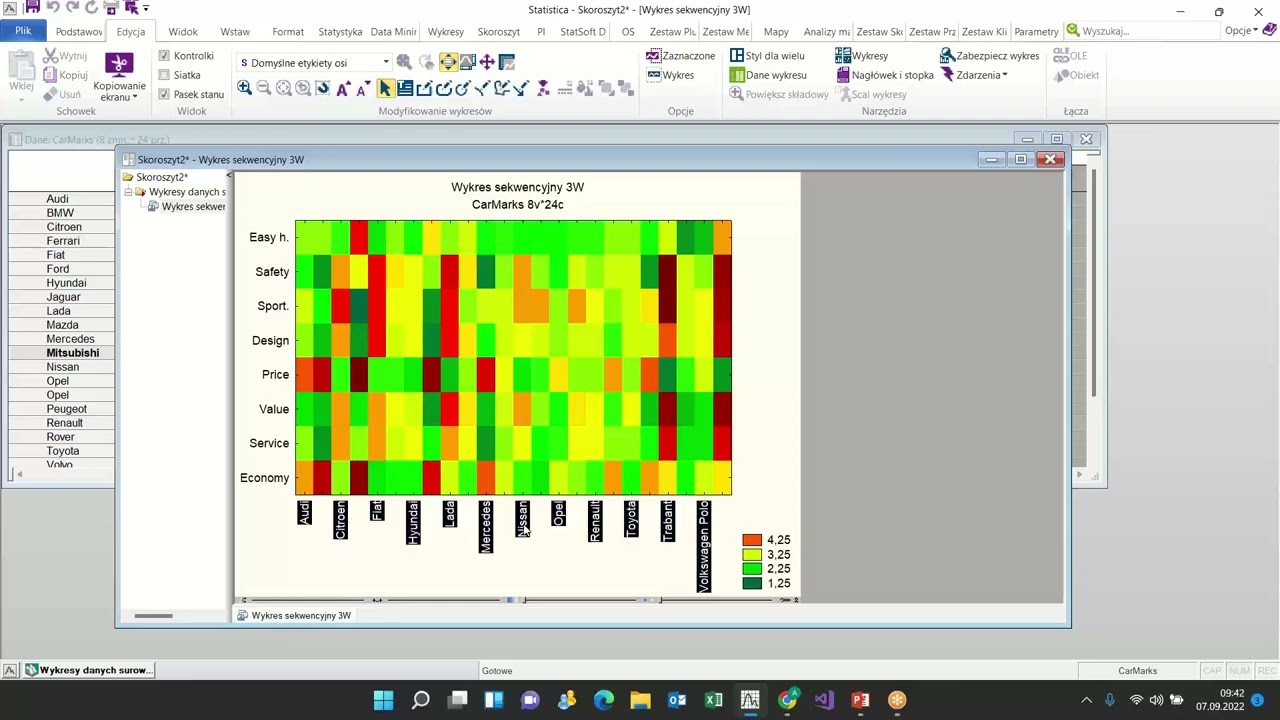Image resolution: width=1280 pixels, height=720 pixels.
Task: Open the Wklej paste button
Action: click(21, 75)
